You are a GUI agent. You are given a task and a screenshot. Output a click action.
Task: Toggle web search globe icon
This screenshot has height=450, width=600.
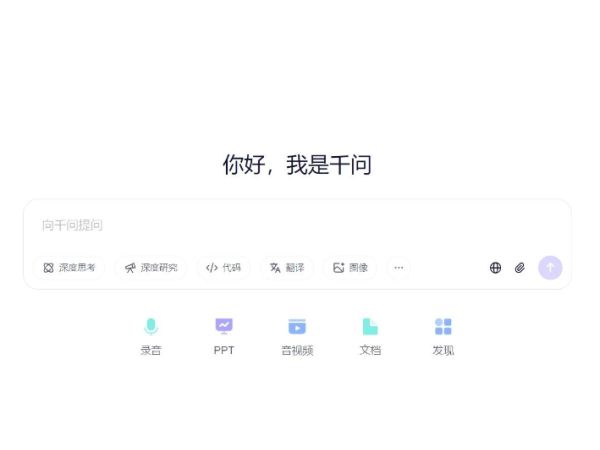[496, 268]
